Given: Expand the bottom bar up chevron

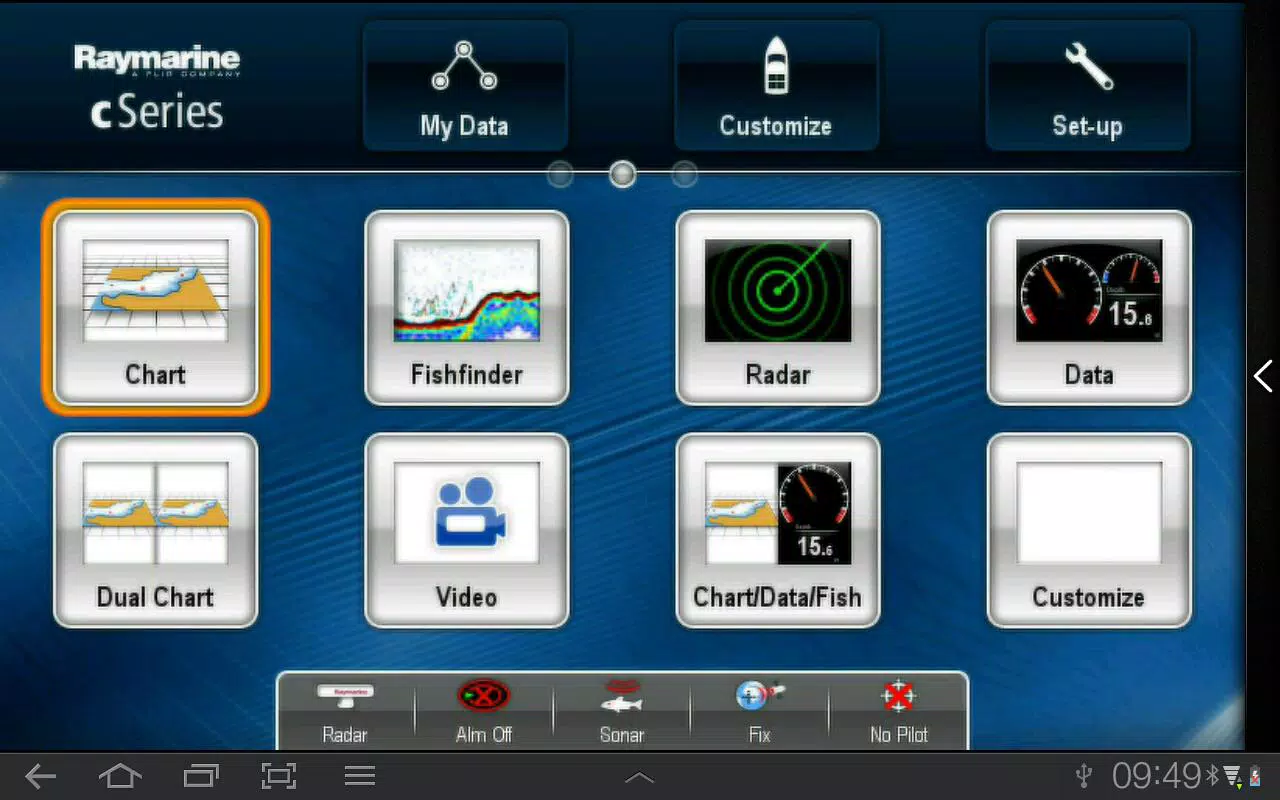Looking at the screenshot, I should pyautogui.click(x=639, y=777).
